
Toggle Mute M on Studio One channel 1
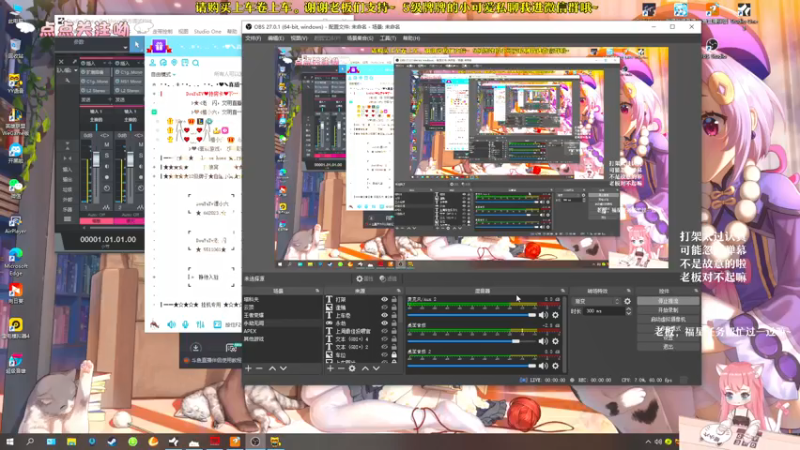[107, 145]
